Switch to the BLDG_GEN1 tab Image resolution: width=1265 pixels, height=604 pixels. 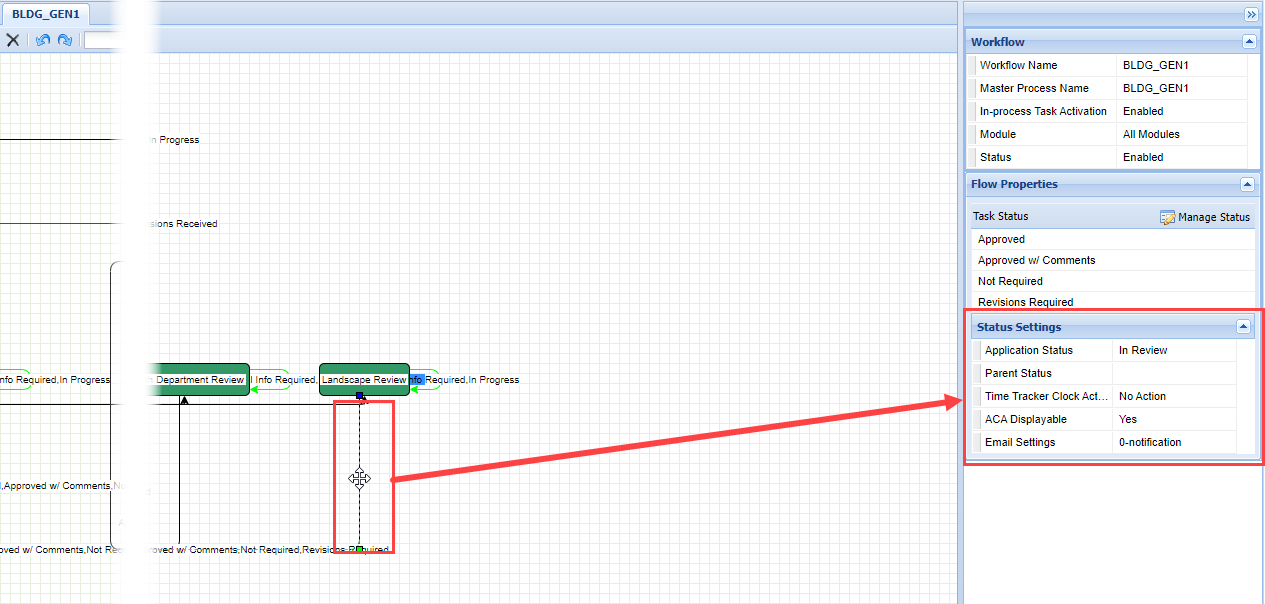point(45,14)
